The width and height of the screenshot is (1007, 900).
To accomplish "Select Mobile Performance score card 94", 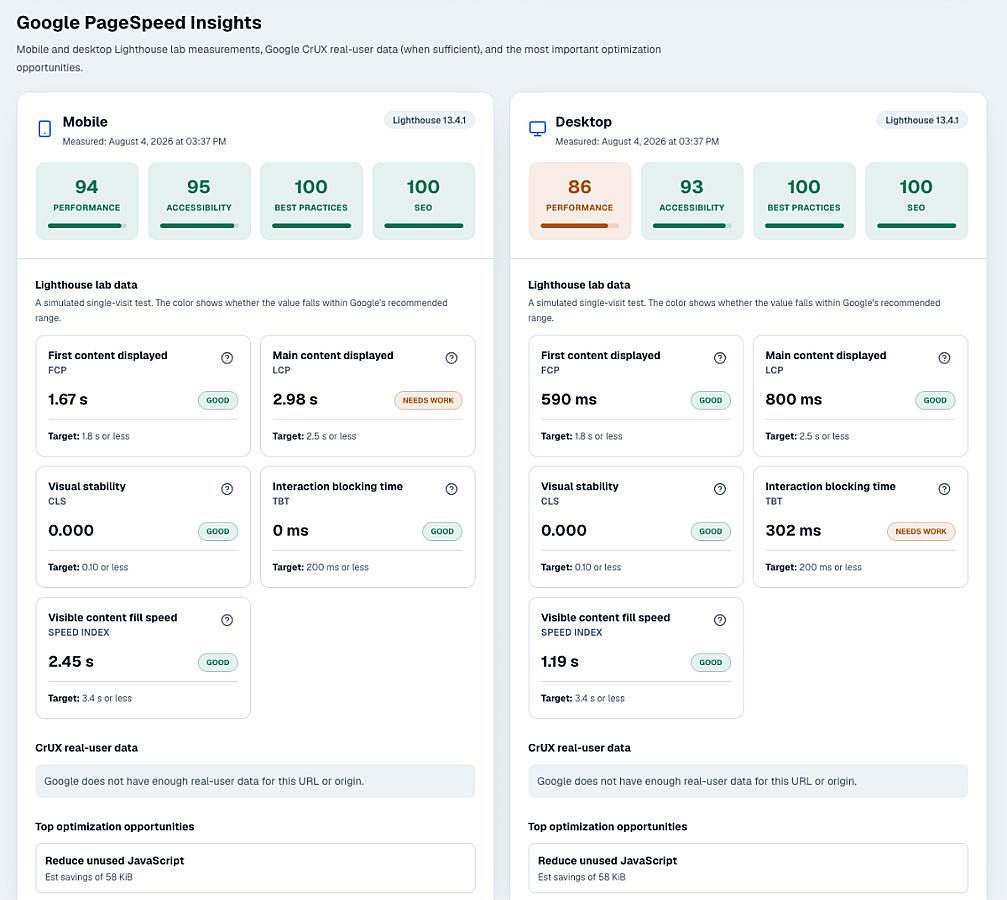I will pyautogui.click(x=87, y=201).
